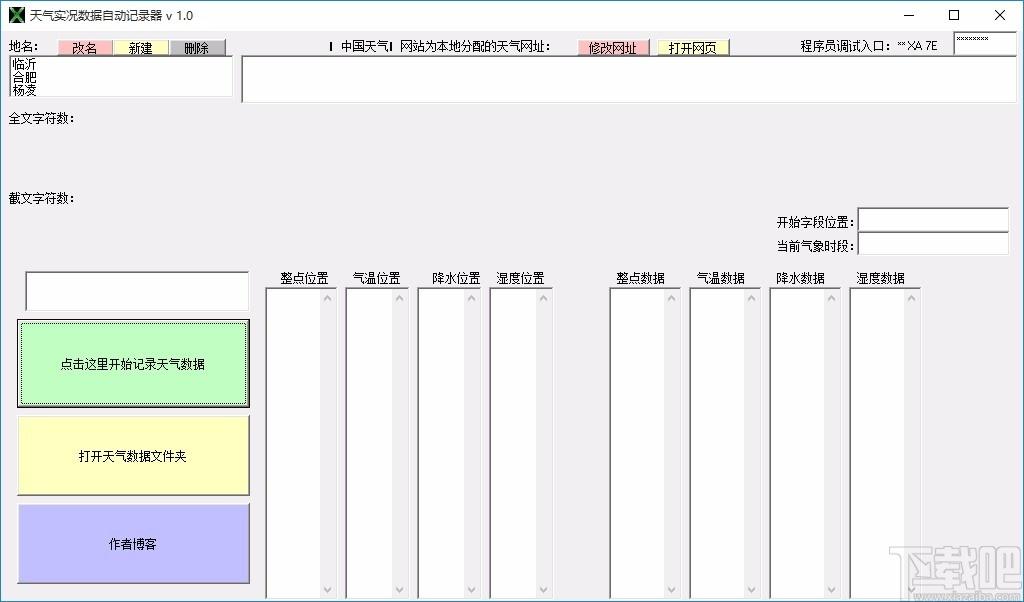Viewport: 1024px width, 602px height.
Task: Click the text box above the record button
Action: click(137, 291)
